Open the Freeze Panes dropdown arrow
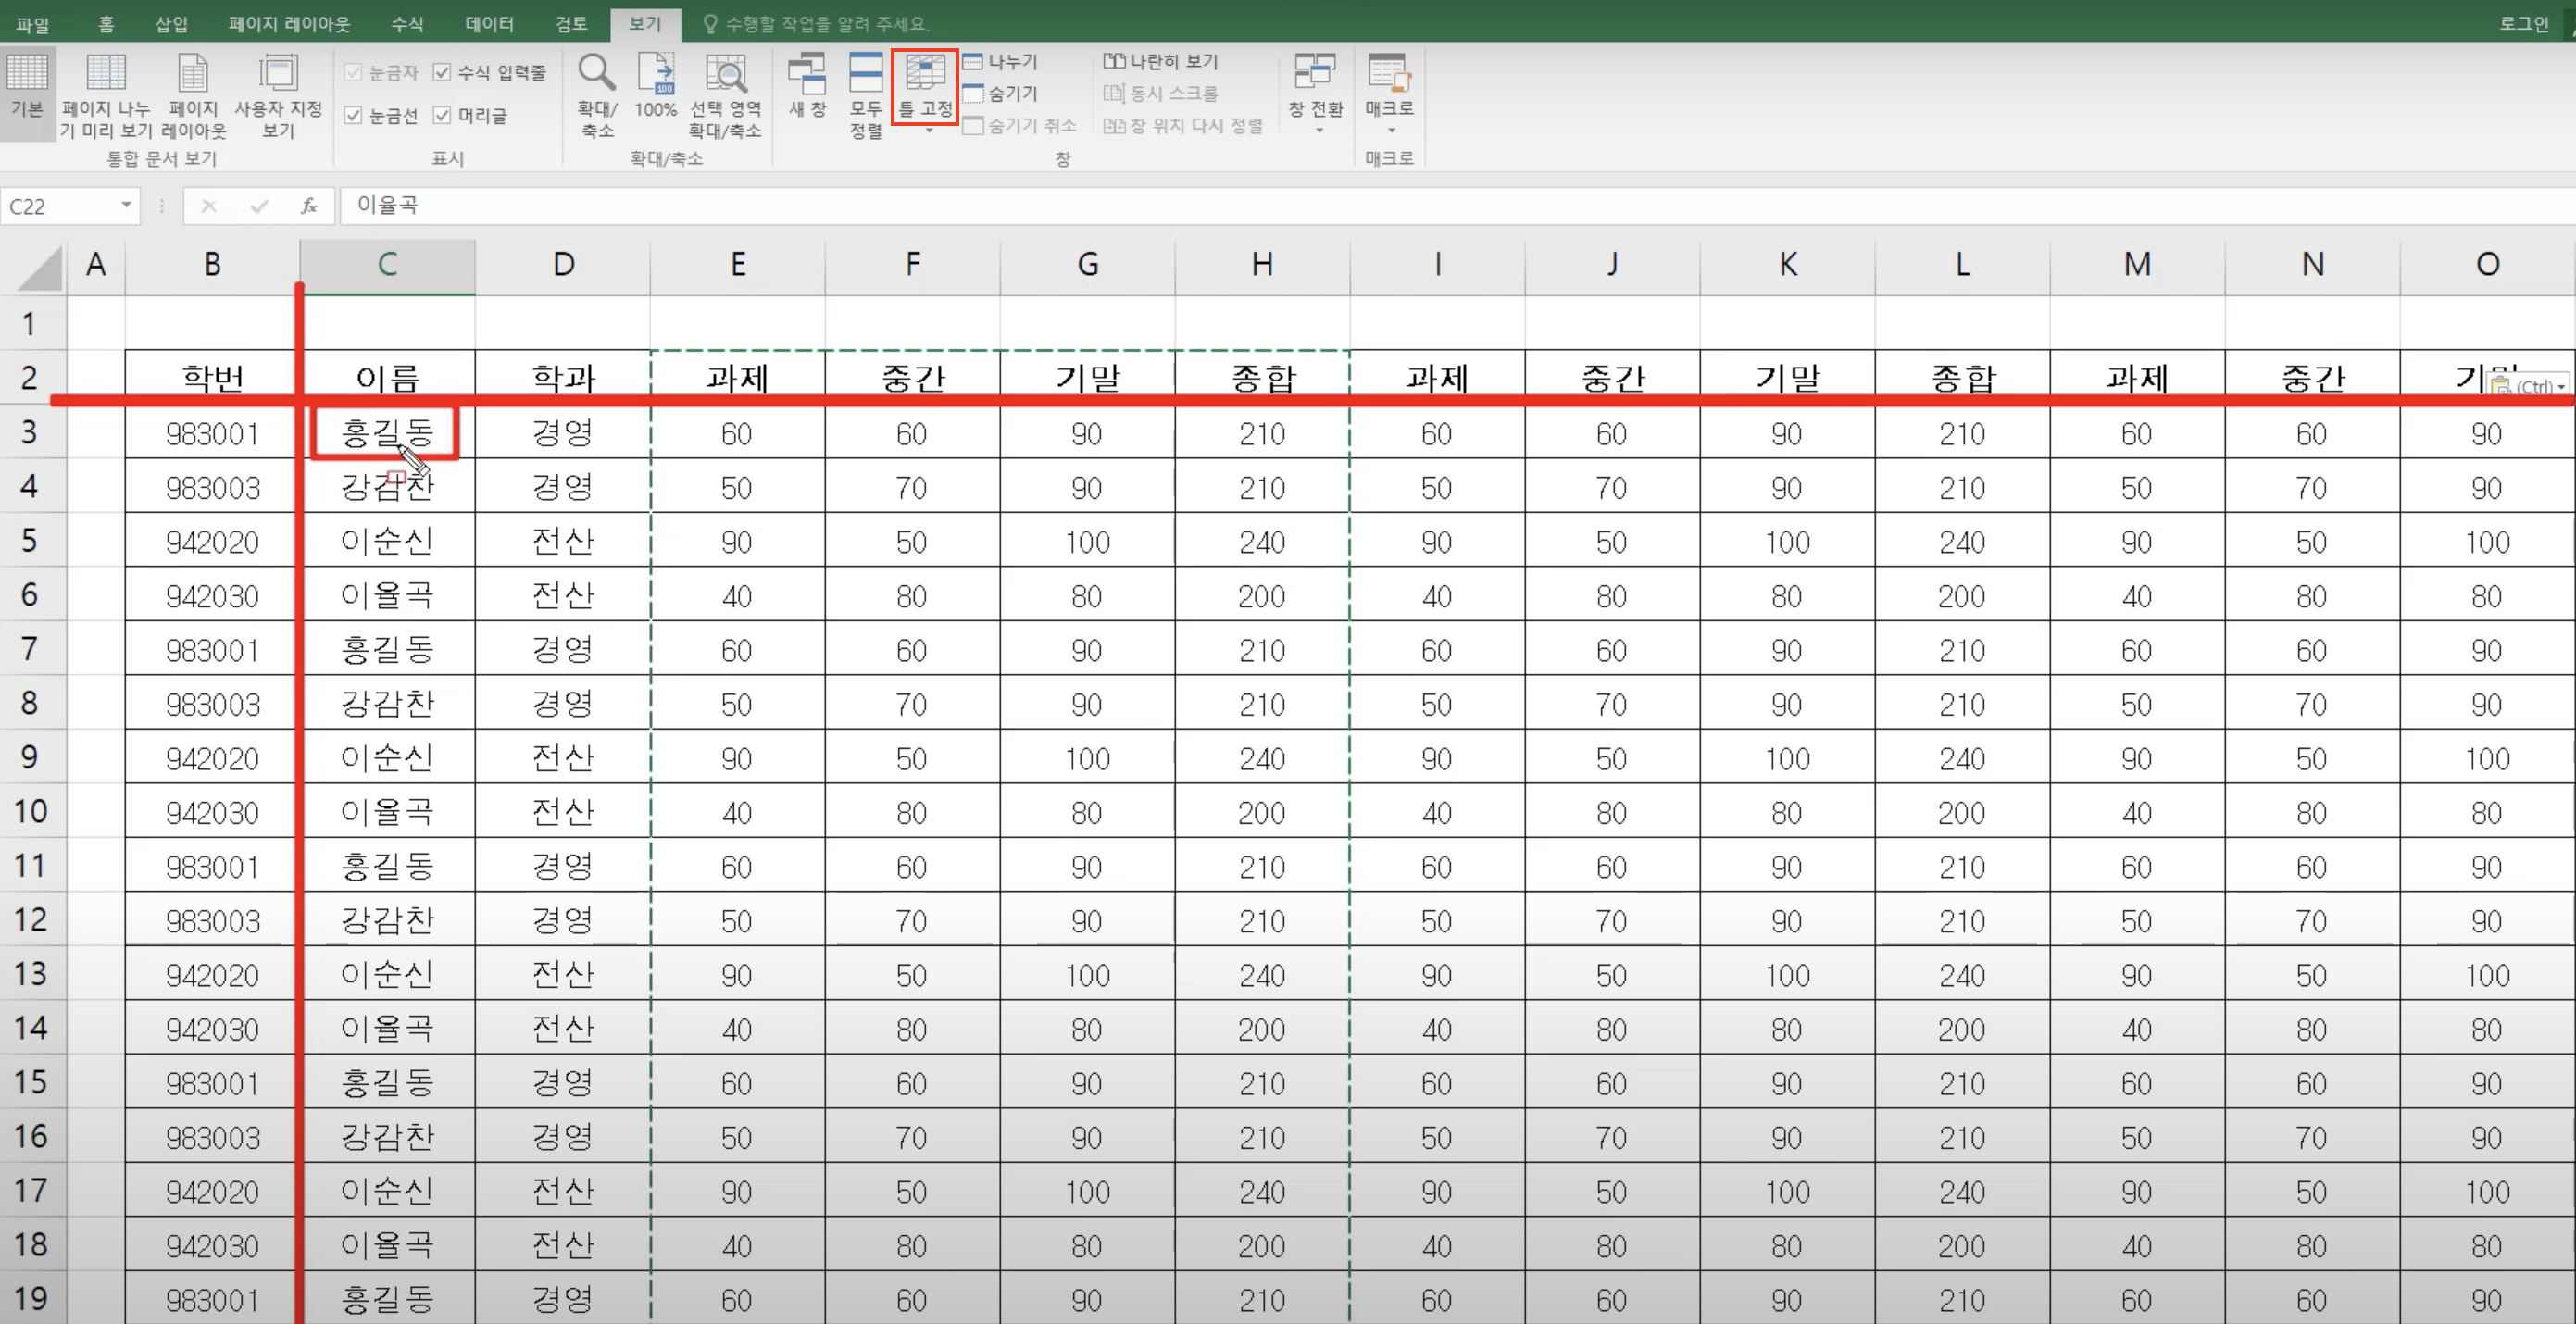 (x=929, y=130)
